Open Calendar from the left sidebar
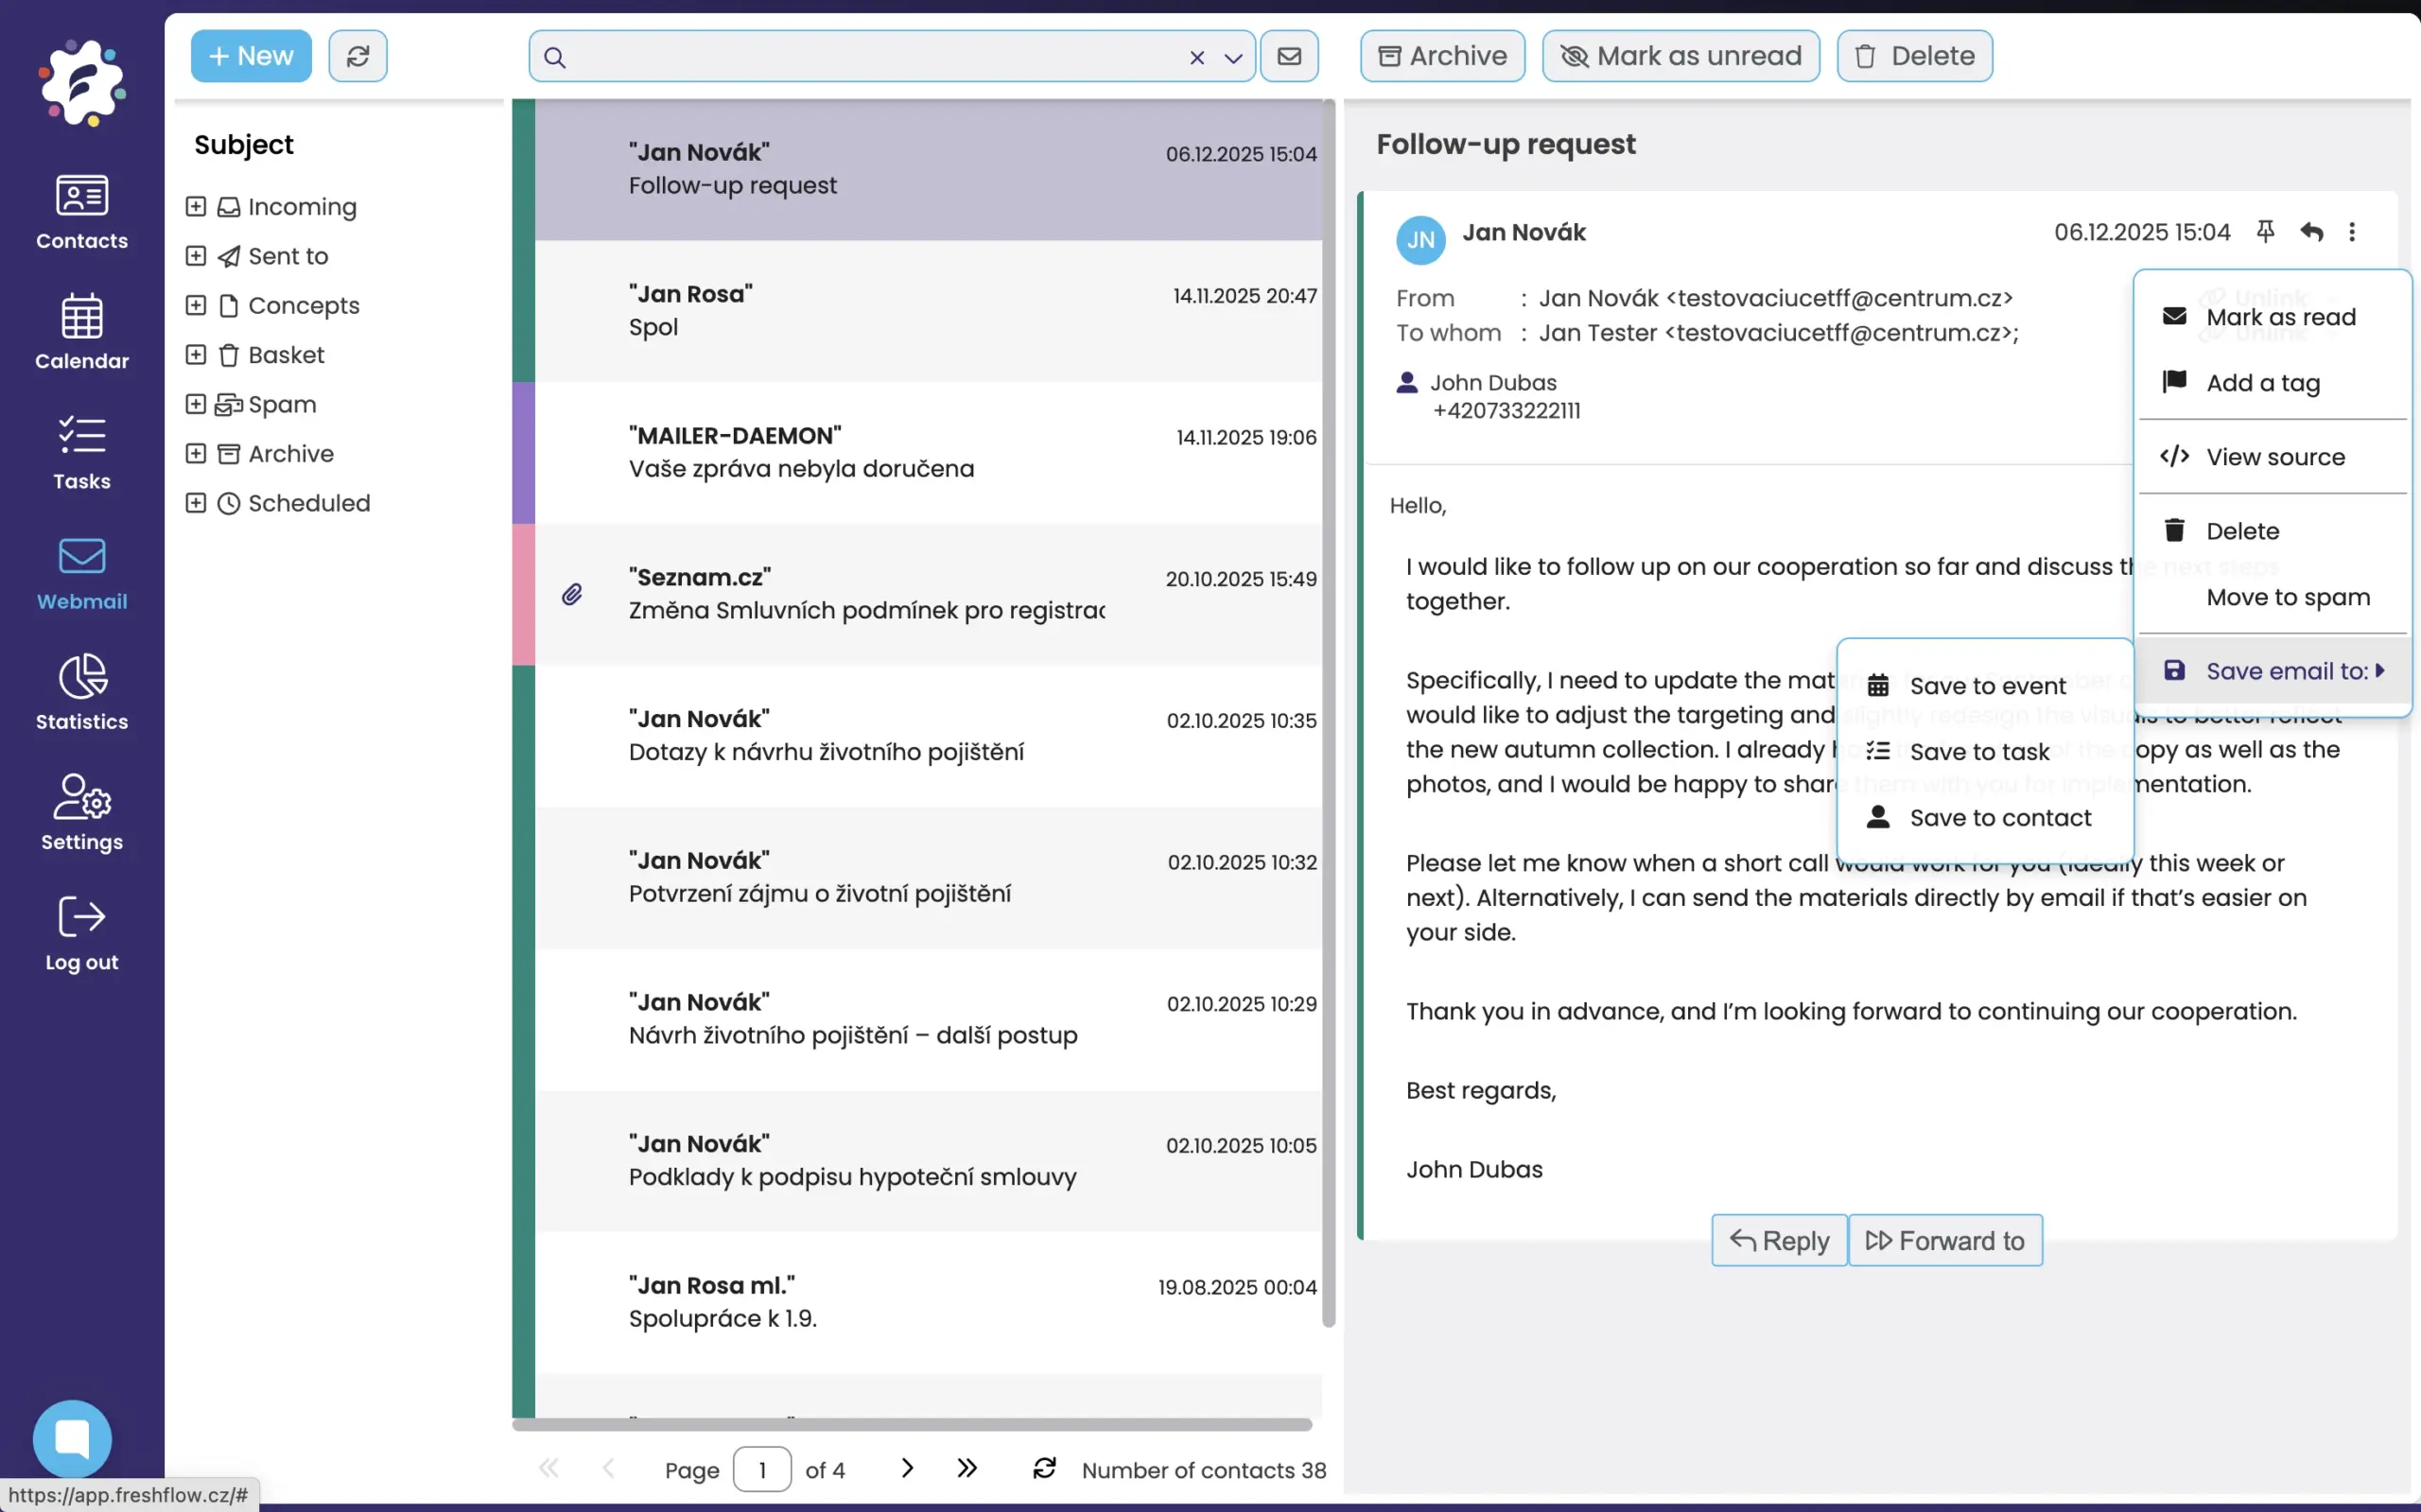2421x1512 pixels. (82, 332)
